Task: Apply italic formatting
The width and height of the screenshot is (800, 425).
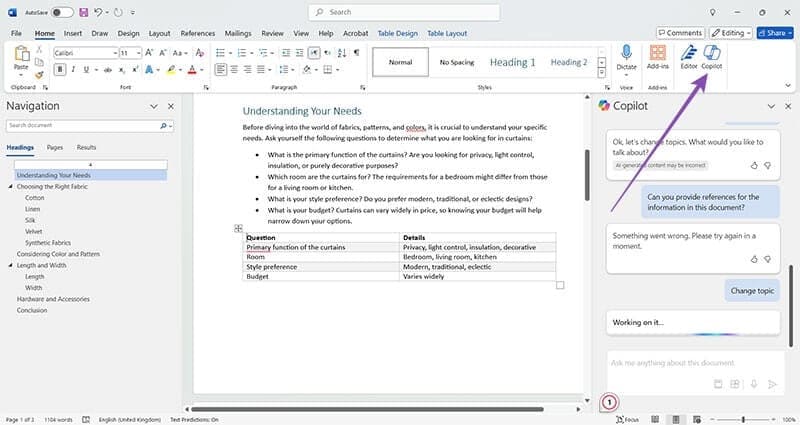Action: [74, 70]
